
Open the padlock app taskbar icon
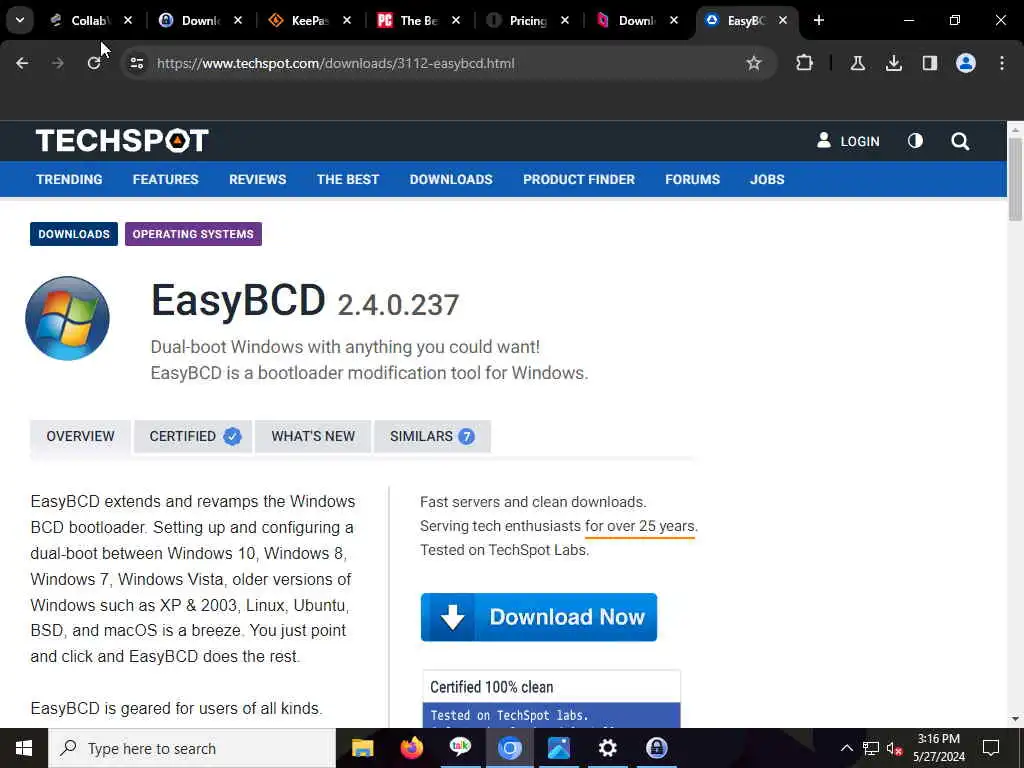click(x=656, y=748)
